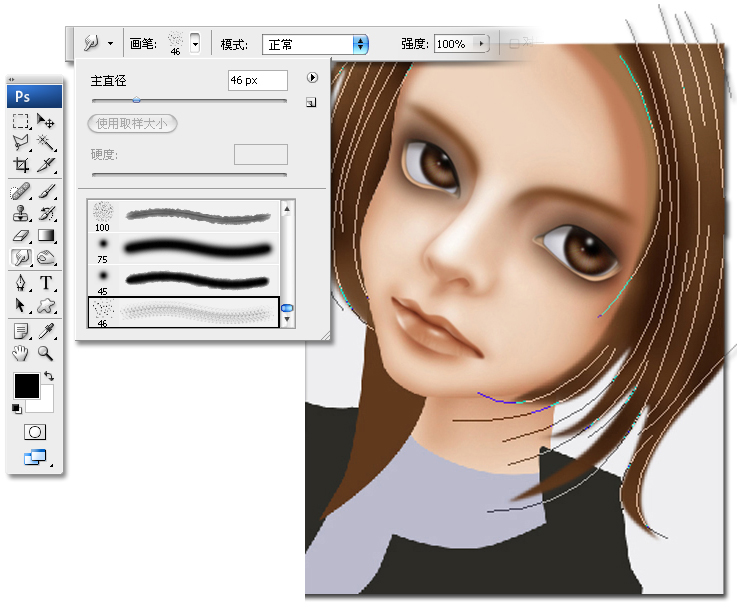Click the 使用取样大小 button

coord(132,124)
